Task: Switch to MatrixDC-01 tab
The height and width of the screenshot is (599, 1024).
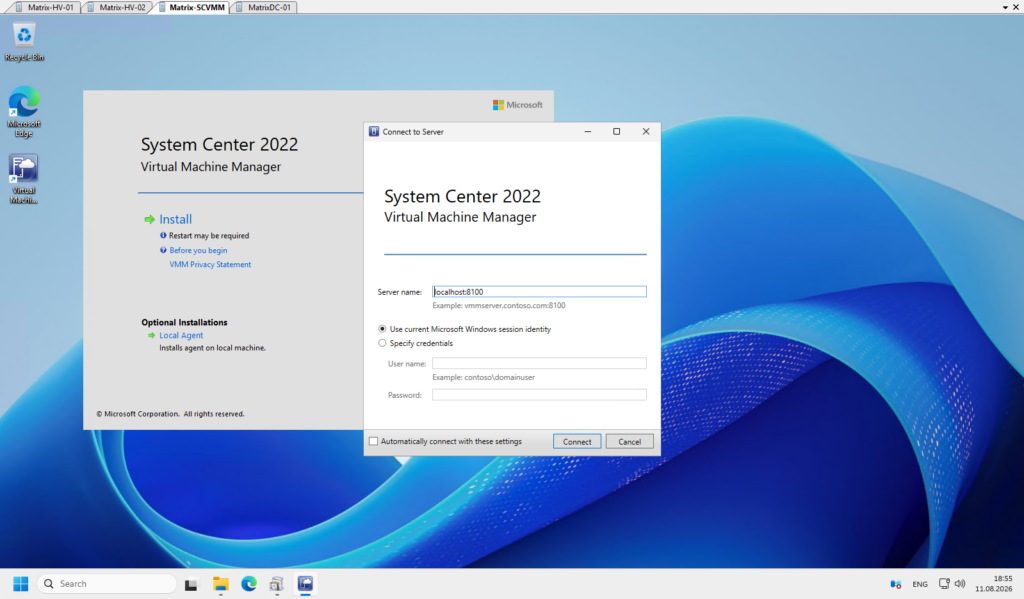Action: click(x=264, y=7)
